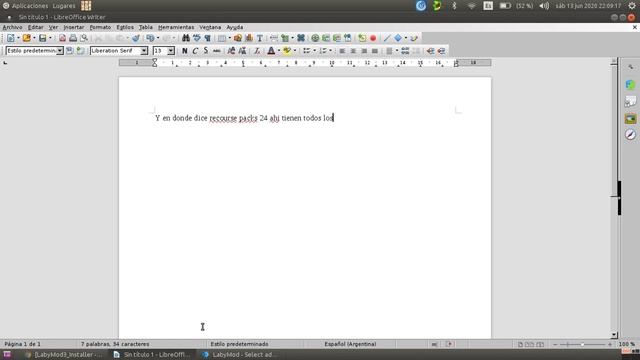Expand the Save dropdown arrow
Image resolution: width=640 pixels, height=360 pixels.
point(50,38)
